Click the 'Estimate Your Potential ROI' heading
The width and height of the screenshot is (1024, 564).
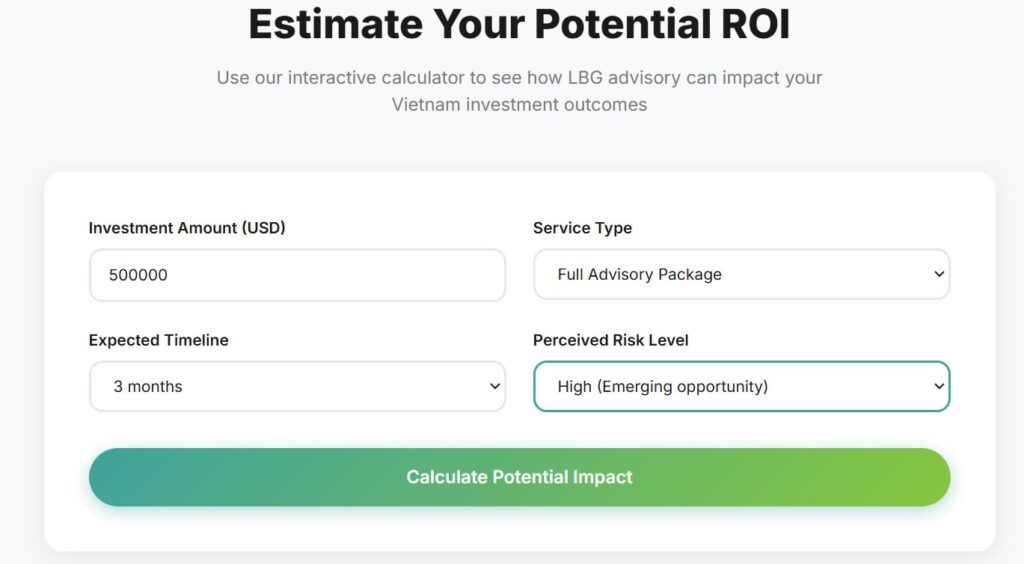click(519, 25)
